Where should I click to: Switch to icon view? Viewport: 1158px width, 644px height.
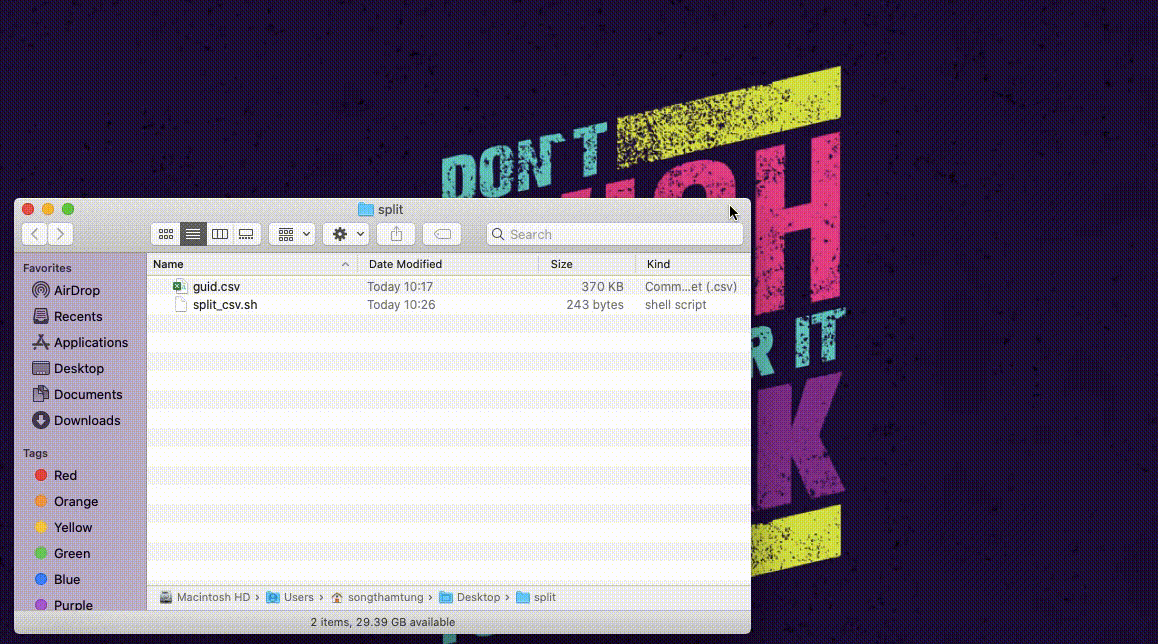click(x=165, y=234)
